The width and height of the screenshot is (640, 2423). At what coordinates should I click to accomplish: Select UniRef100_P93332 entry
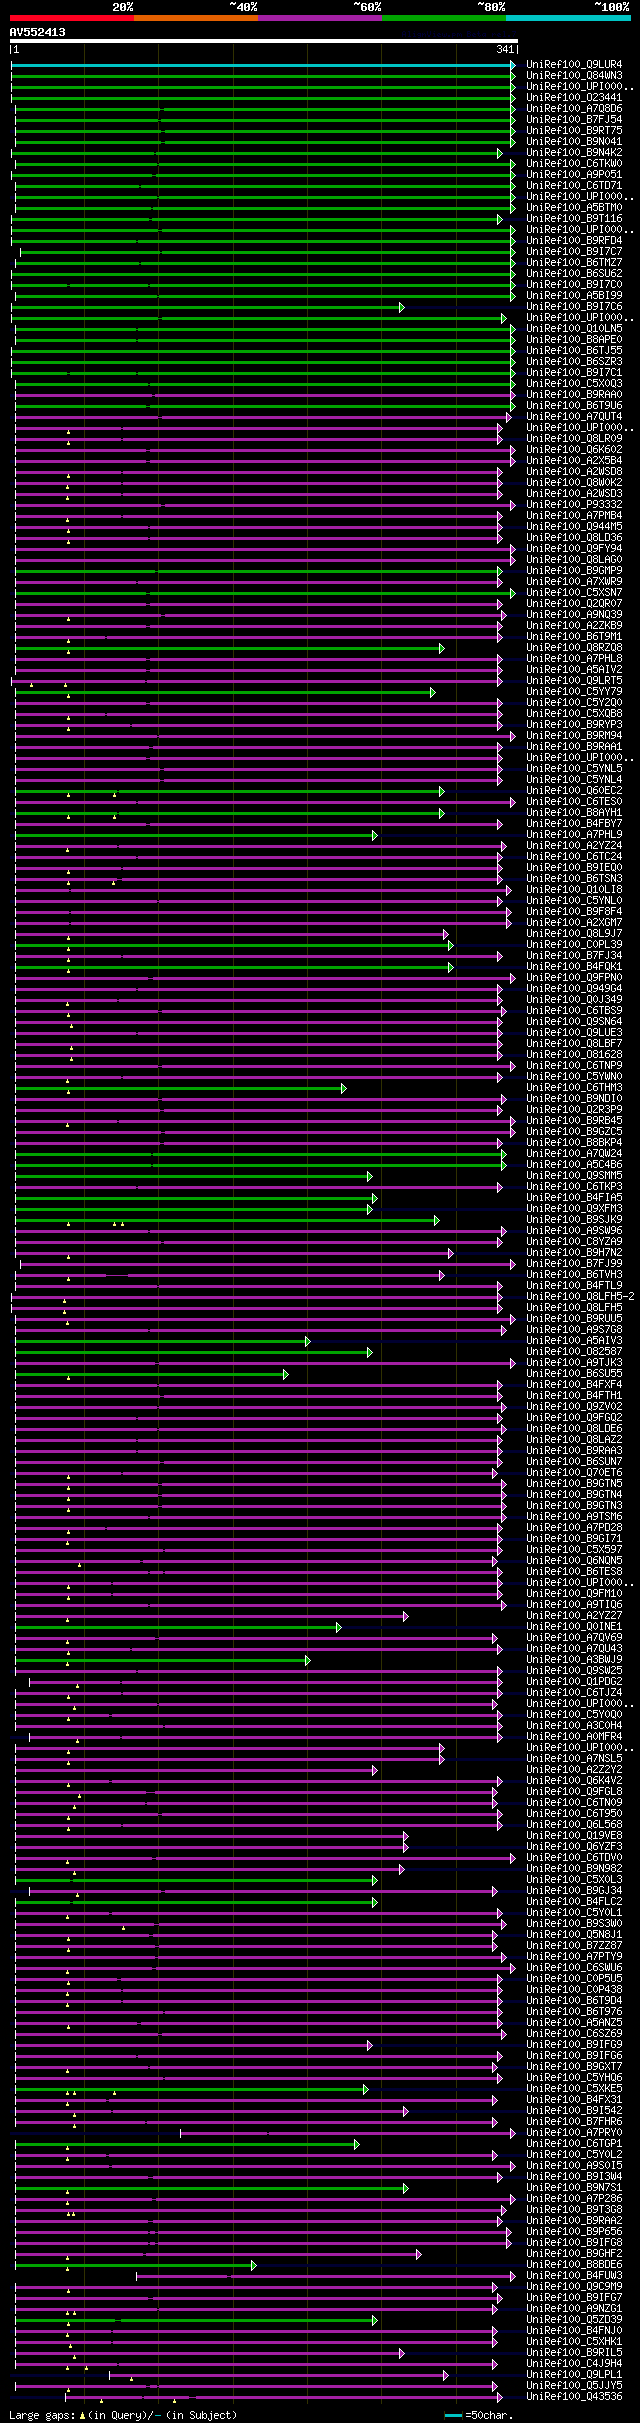574,504
